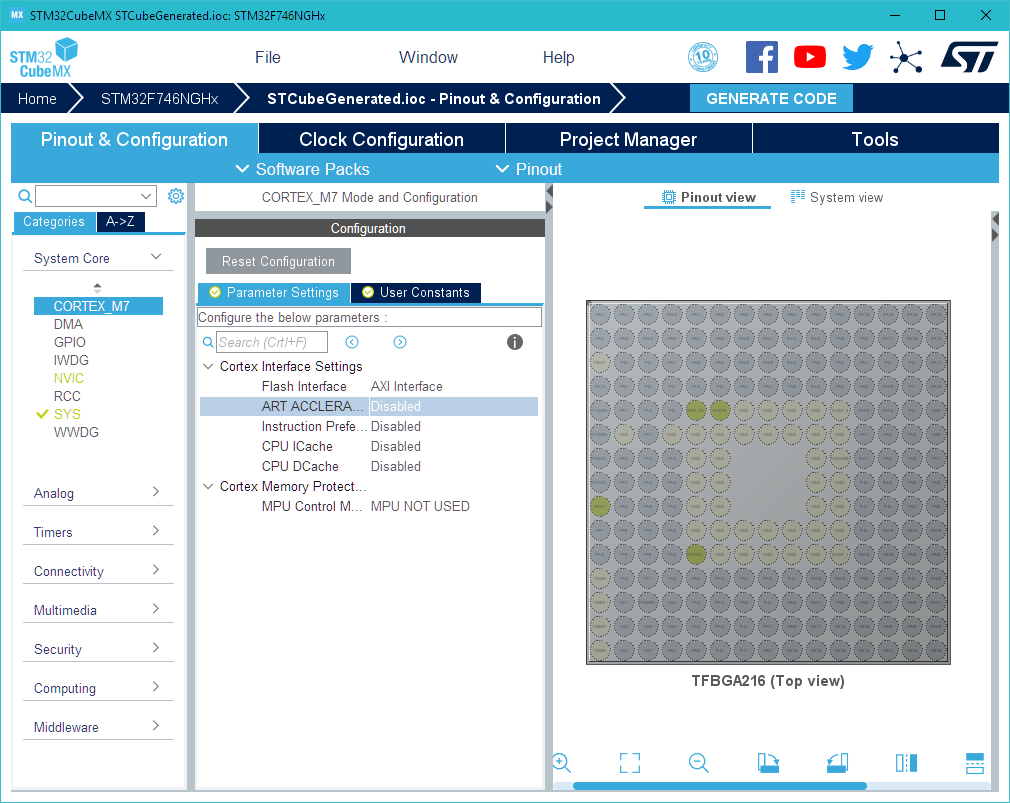
Task: Click the highlighted pin on chip's left edge
Action: (600, 506)
